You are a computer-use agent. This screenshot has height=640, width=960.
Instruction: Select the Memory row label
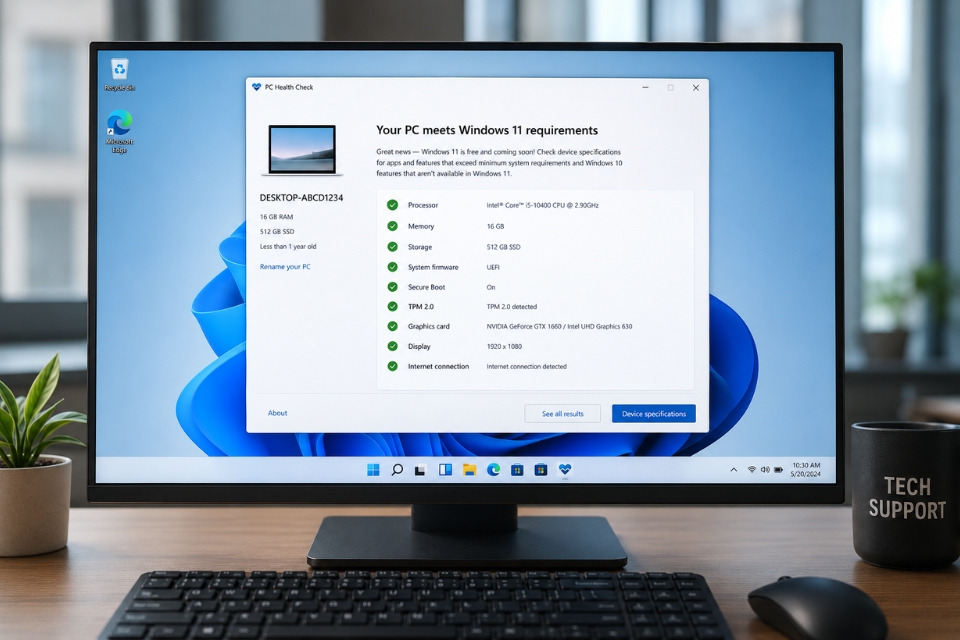pos(421,226)
